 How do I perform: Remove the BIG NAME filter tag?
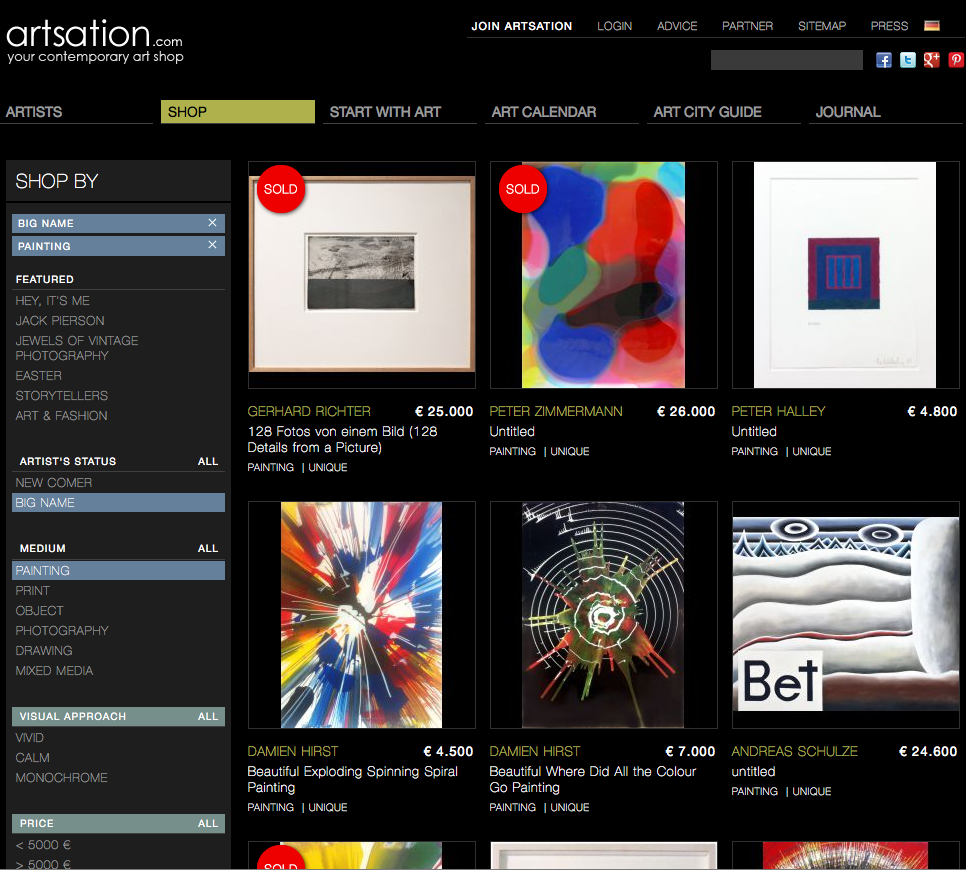pos(212,223)
